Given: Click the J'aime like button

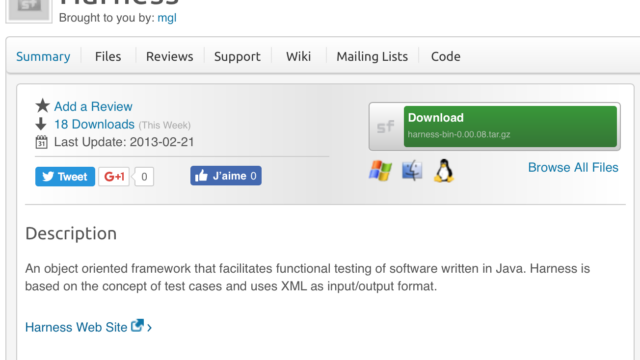Looking at the screenshot, I should (226, 176).
